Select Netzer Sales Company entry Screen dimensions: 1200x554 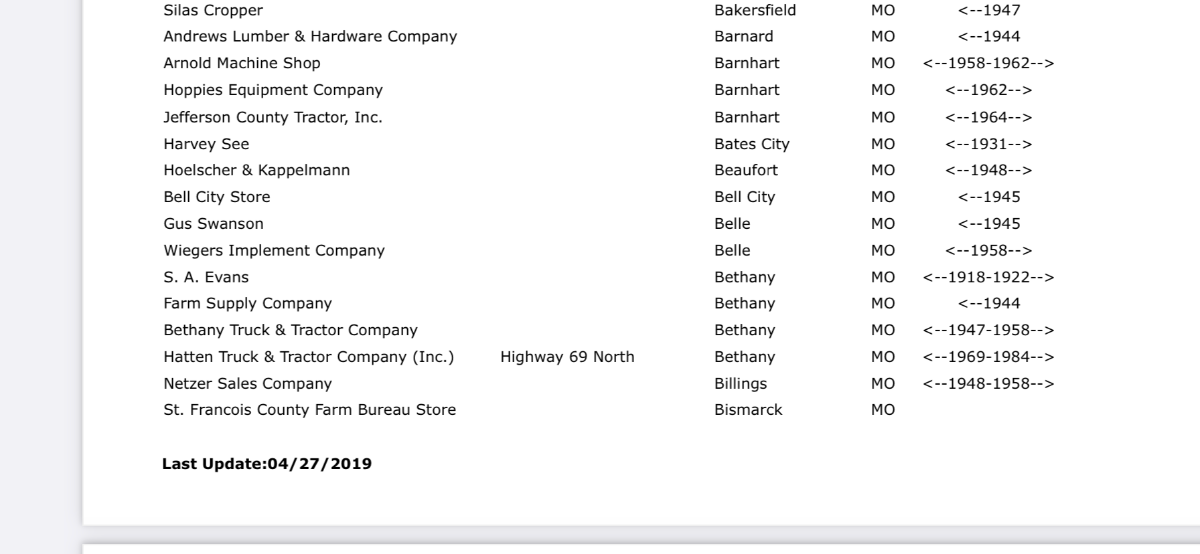point(248,383)
